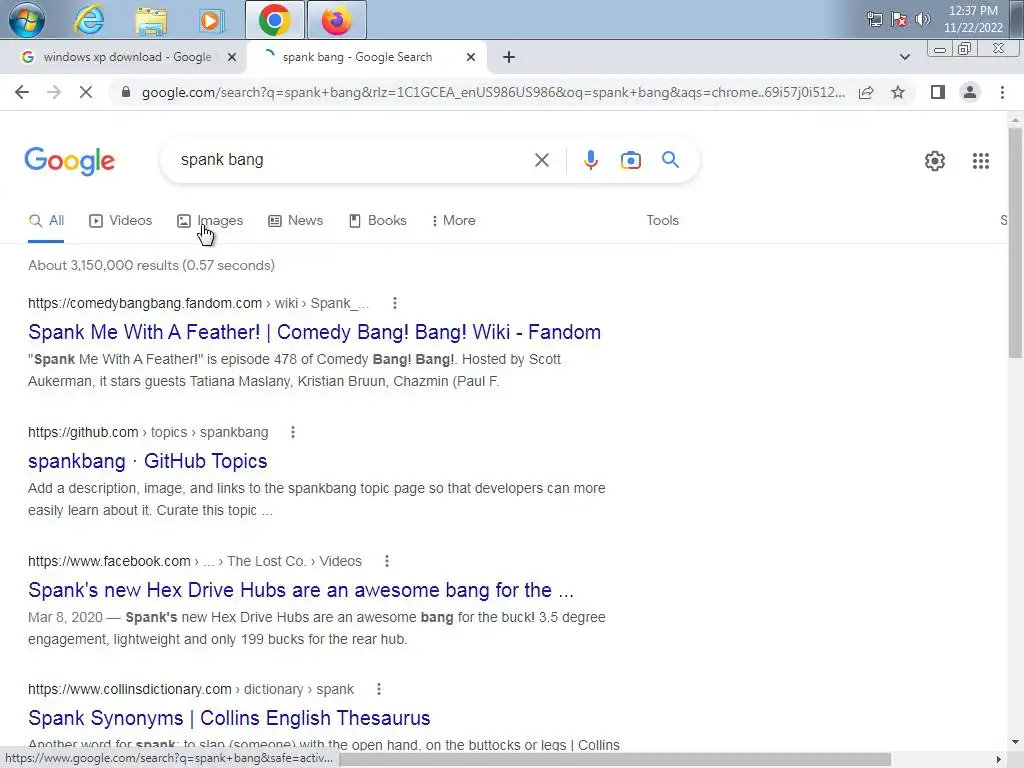Open options menu for collinsdictionary.com result
1024x768 pixels.
coord(379,689)
